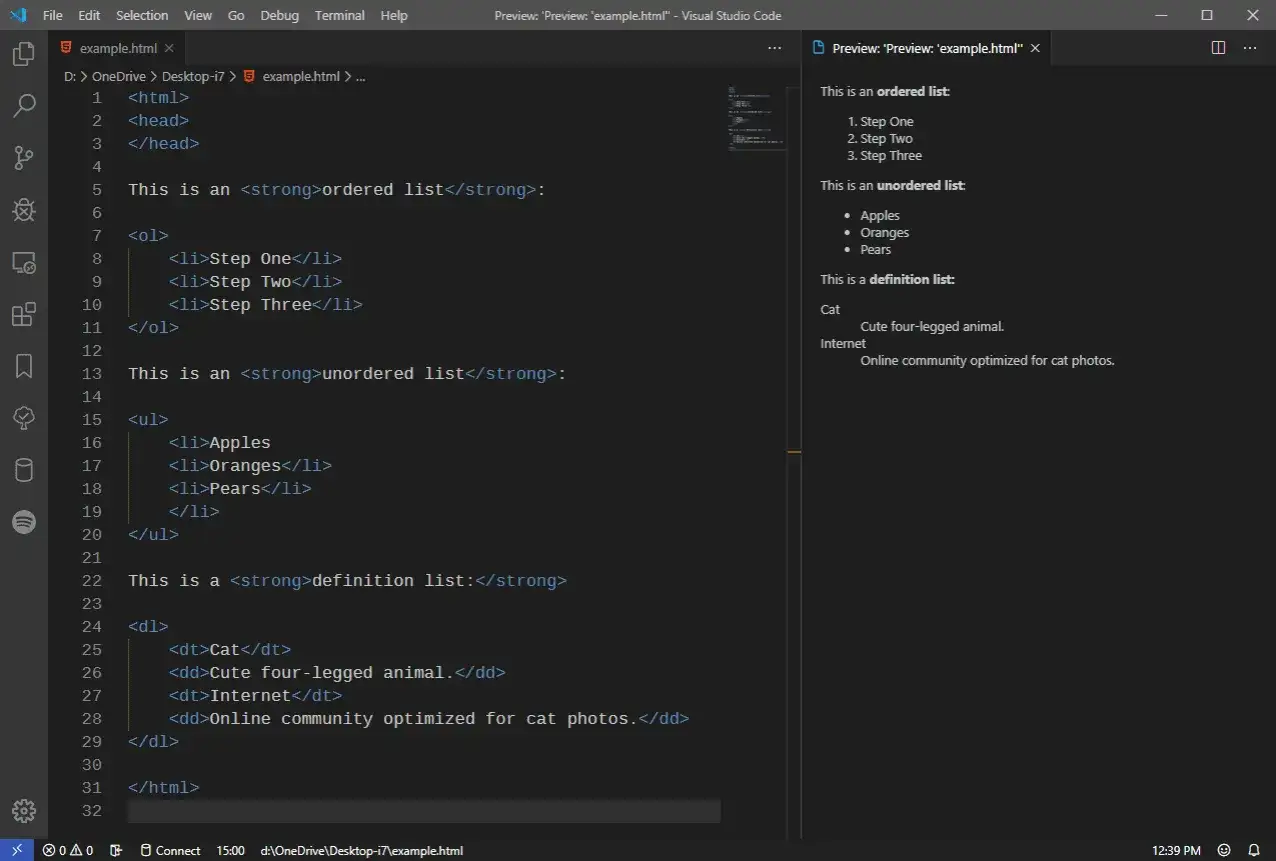Click 'Step Two' in the preview pane
Screen dimensions: 1276x861
887,139
